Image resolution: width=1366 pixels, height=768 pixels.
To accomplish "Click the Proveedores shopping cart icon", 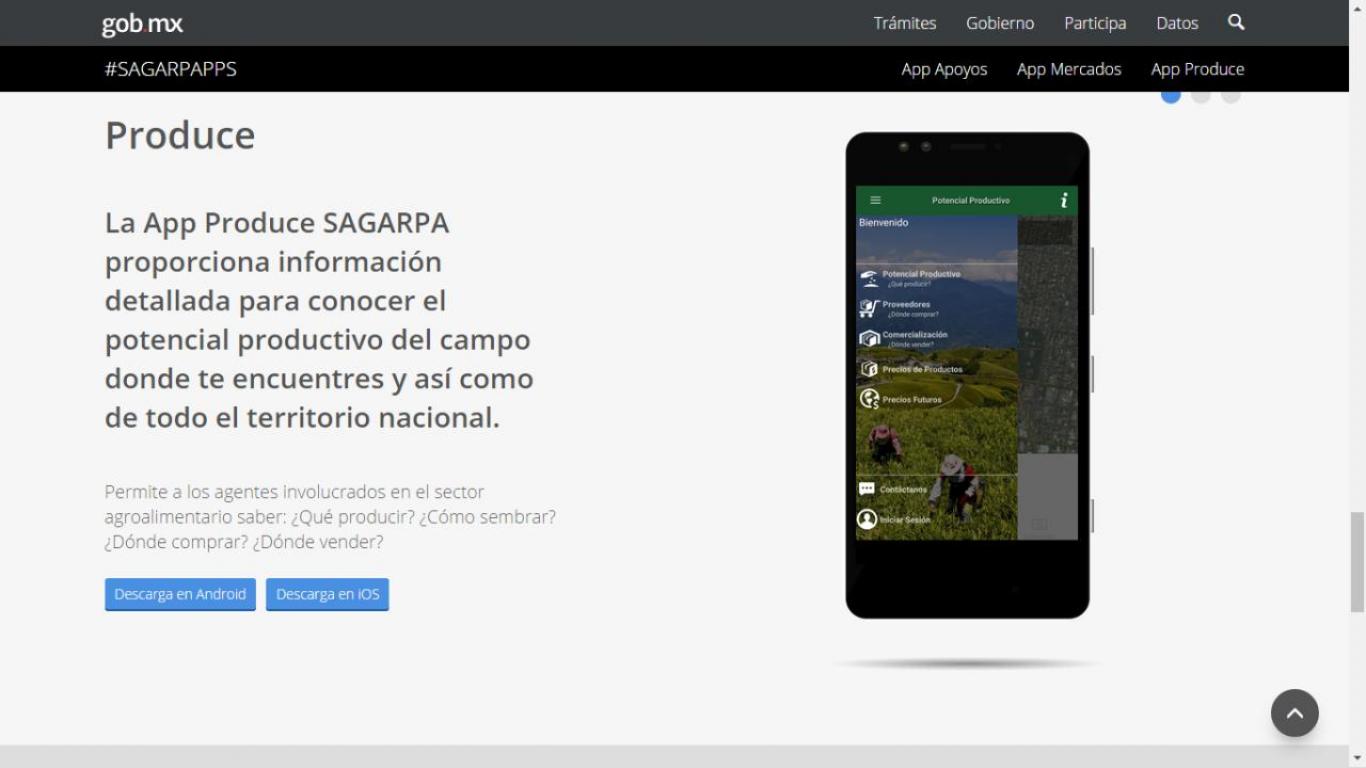I will 868,306.
